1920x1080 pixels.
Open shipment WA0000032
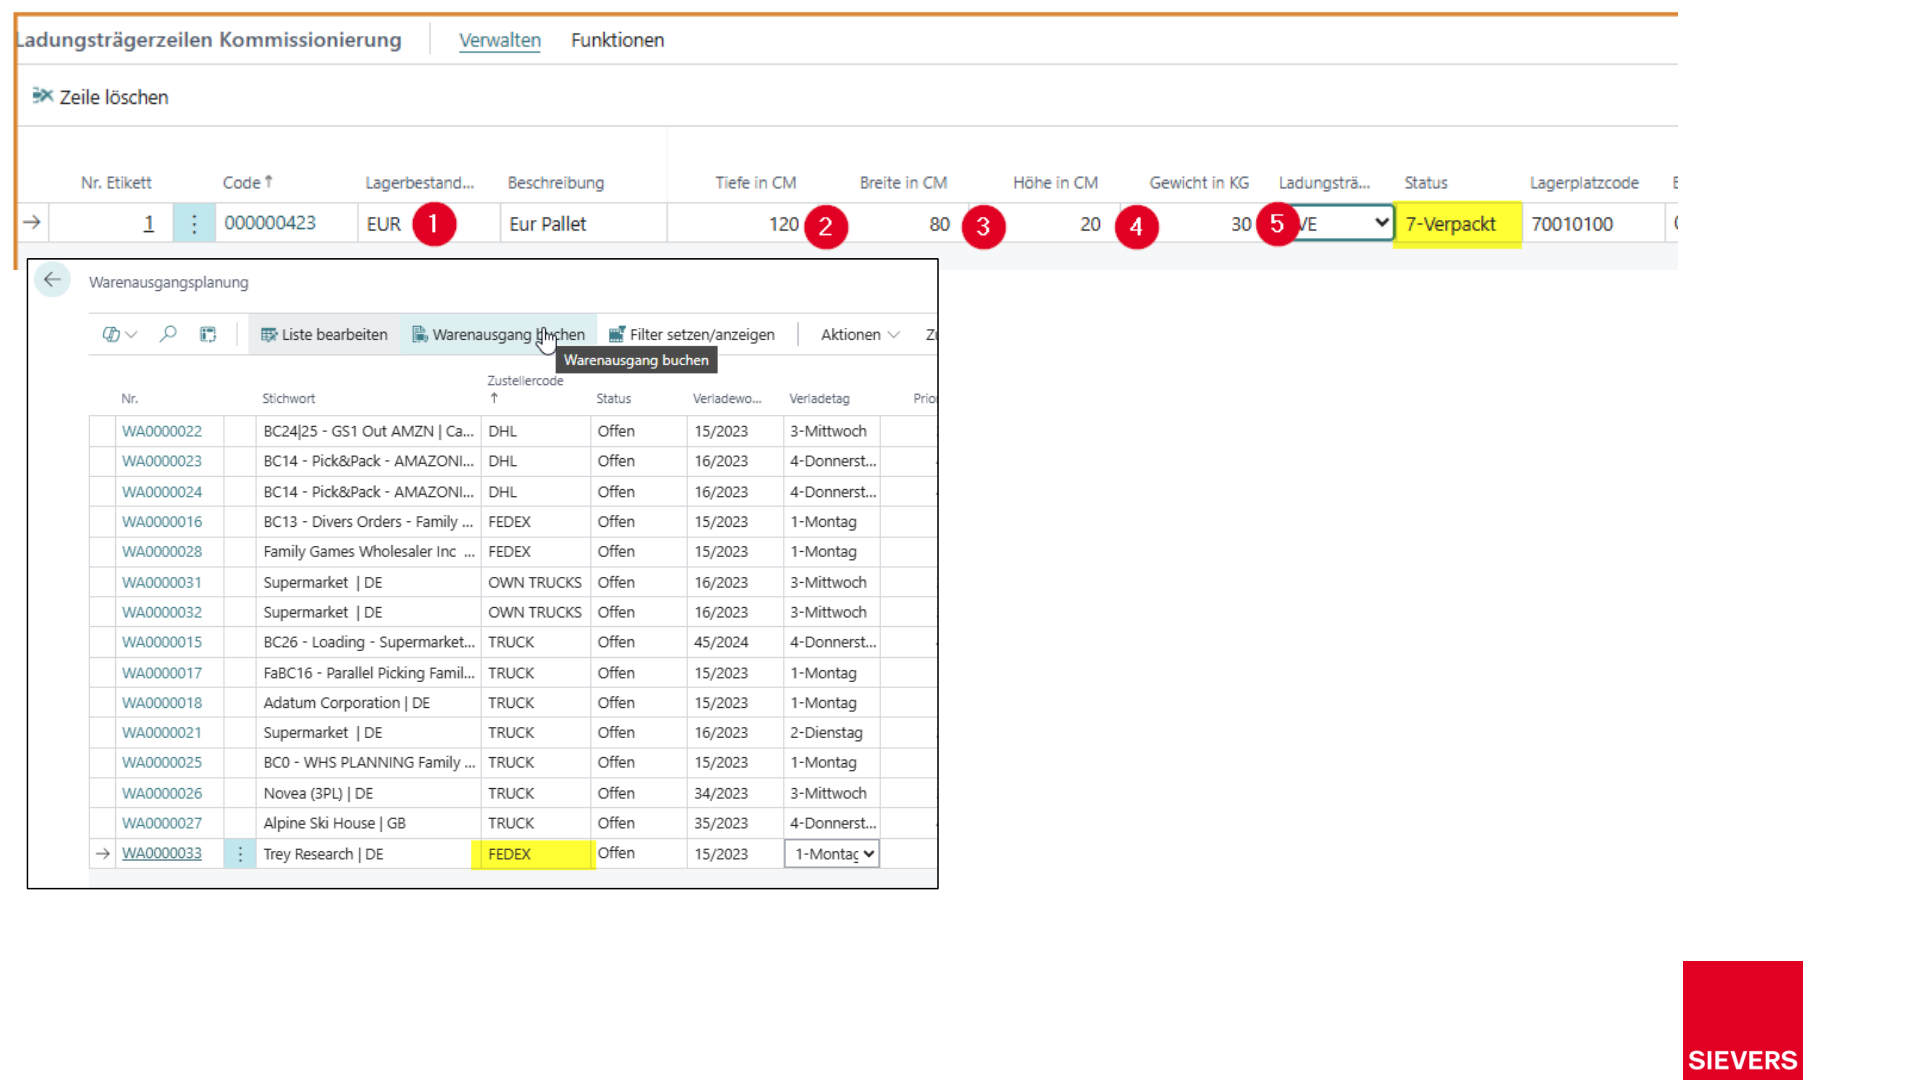[x=162, y=612]
